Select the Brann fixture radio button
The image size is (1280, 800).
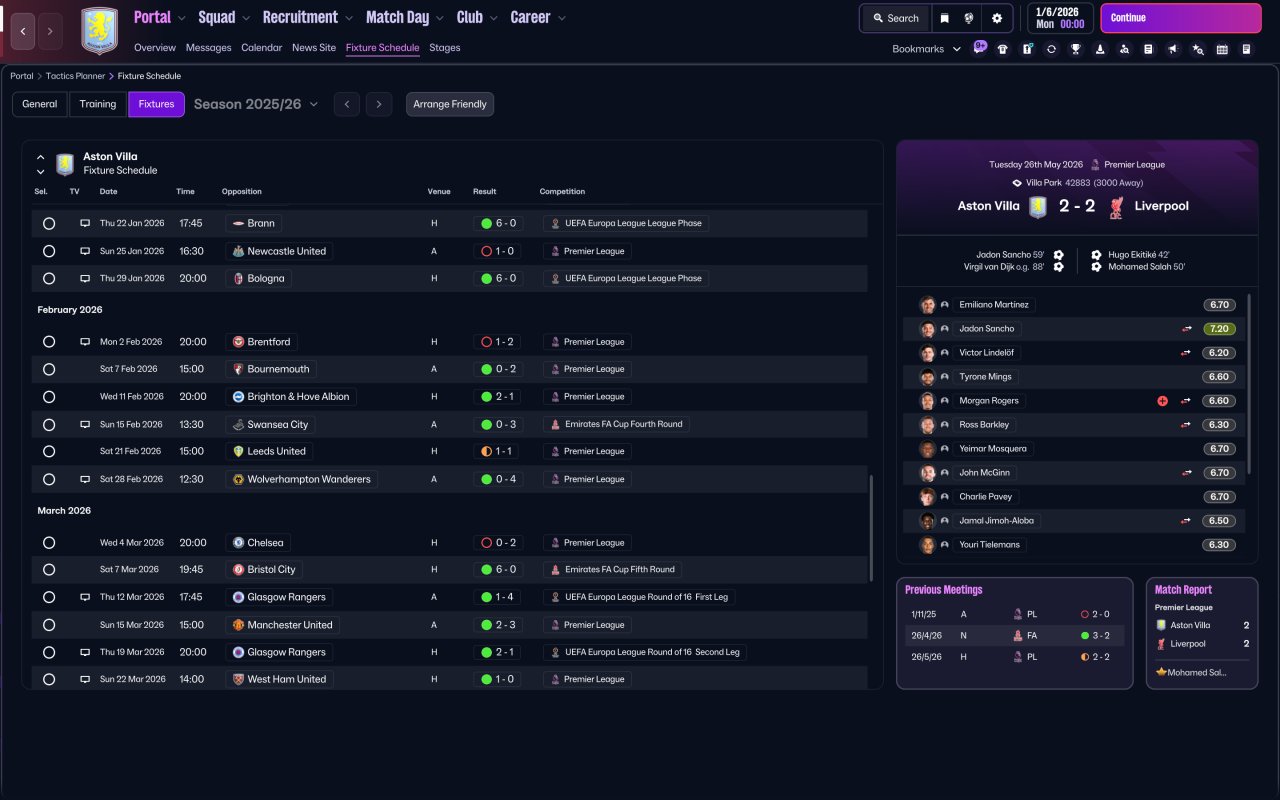[x=48, y=224]
